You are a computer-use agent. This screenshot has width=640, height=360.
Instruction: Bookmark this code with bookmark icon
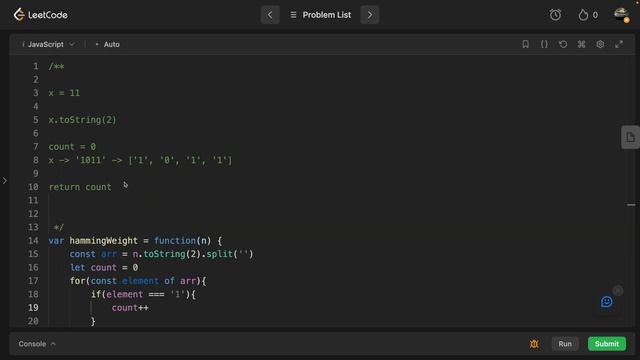(525, 44)
